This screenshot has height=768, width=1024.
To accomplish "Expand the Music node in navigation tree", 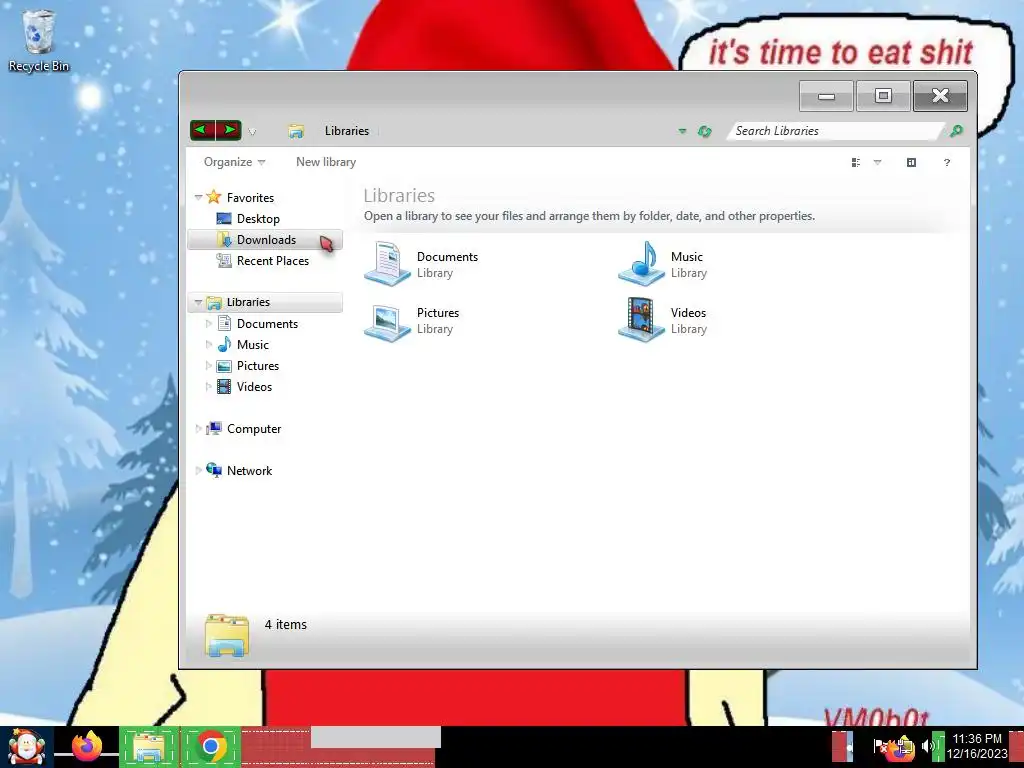I will (x=208, y=344).
